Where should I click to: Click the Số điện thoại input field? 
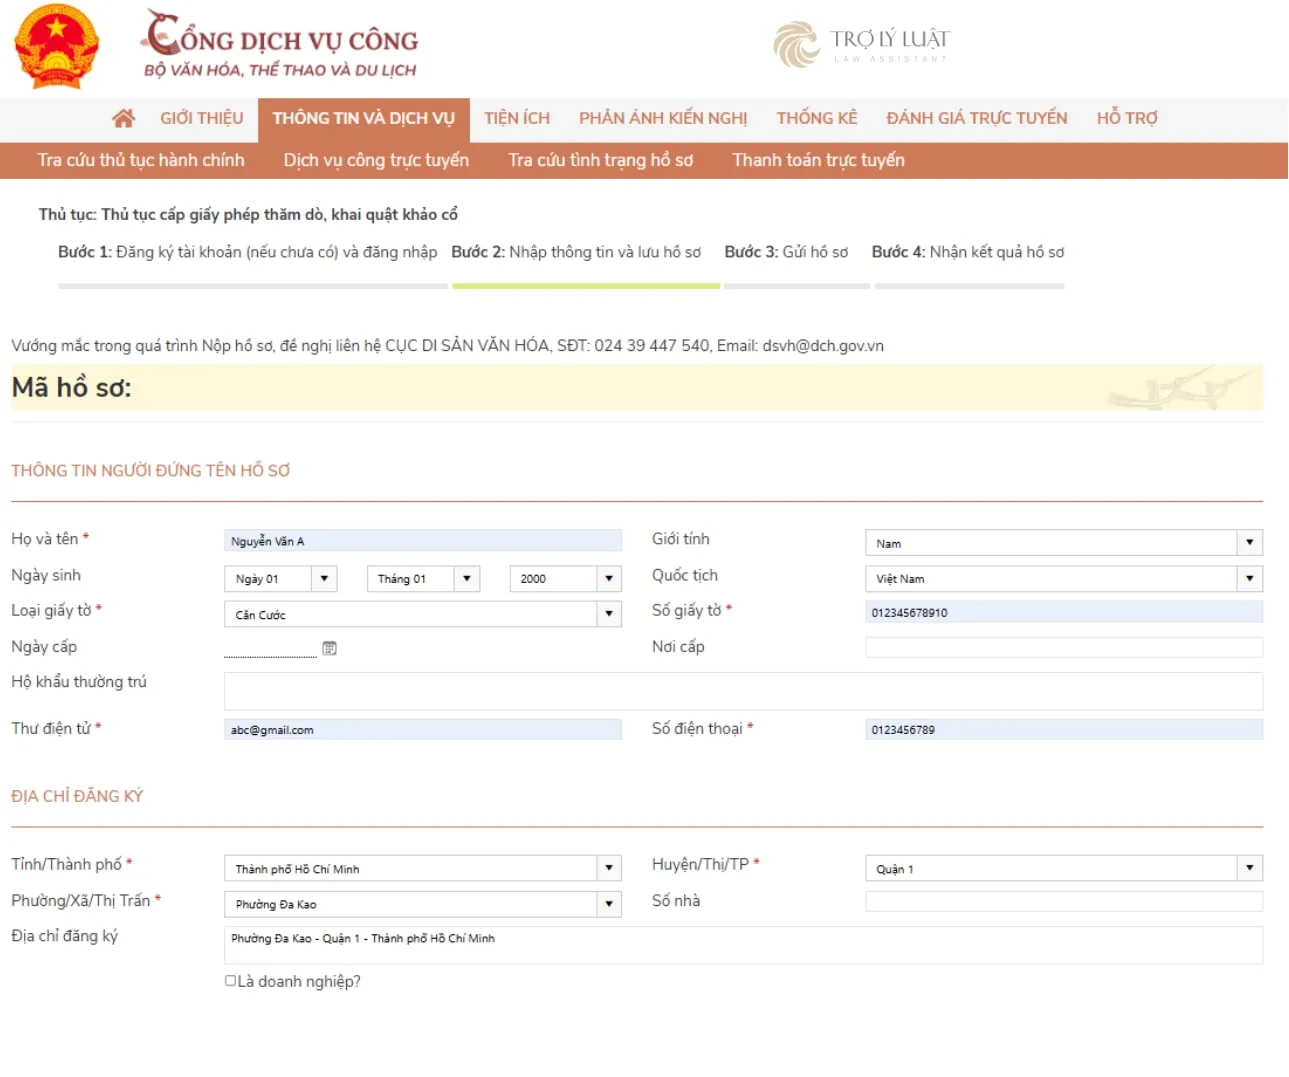pos(1063,730)
